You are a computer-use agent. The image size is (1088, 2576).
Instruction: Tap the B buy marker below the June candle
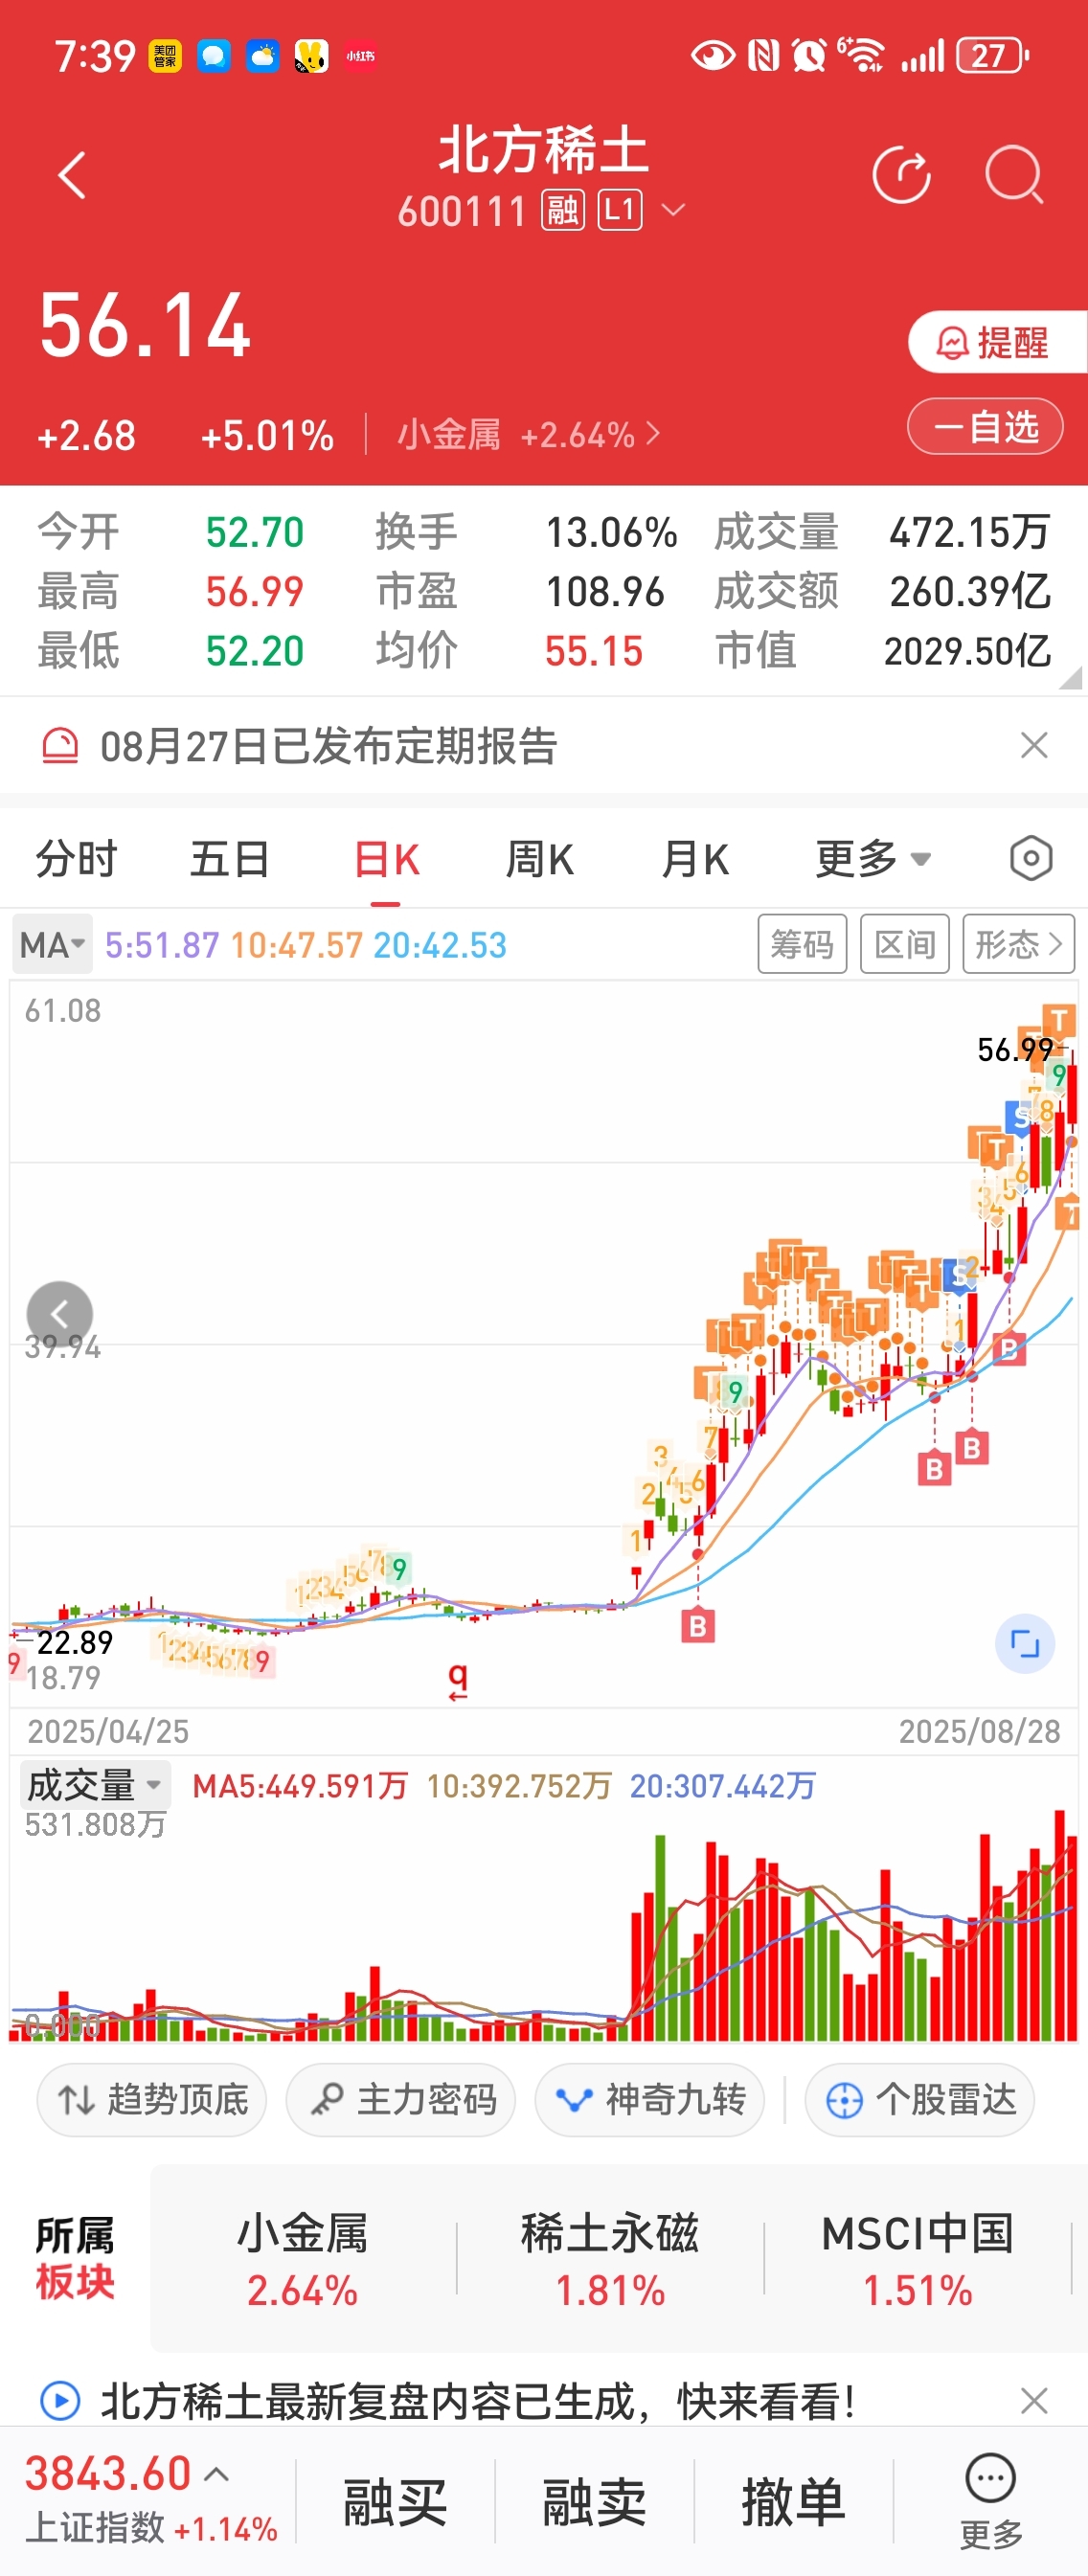coord(698,1626)
